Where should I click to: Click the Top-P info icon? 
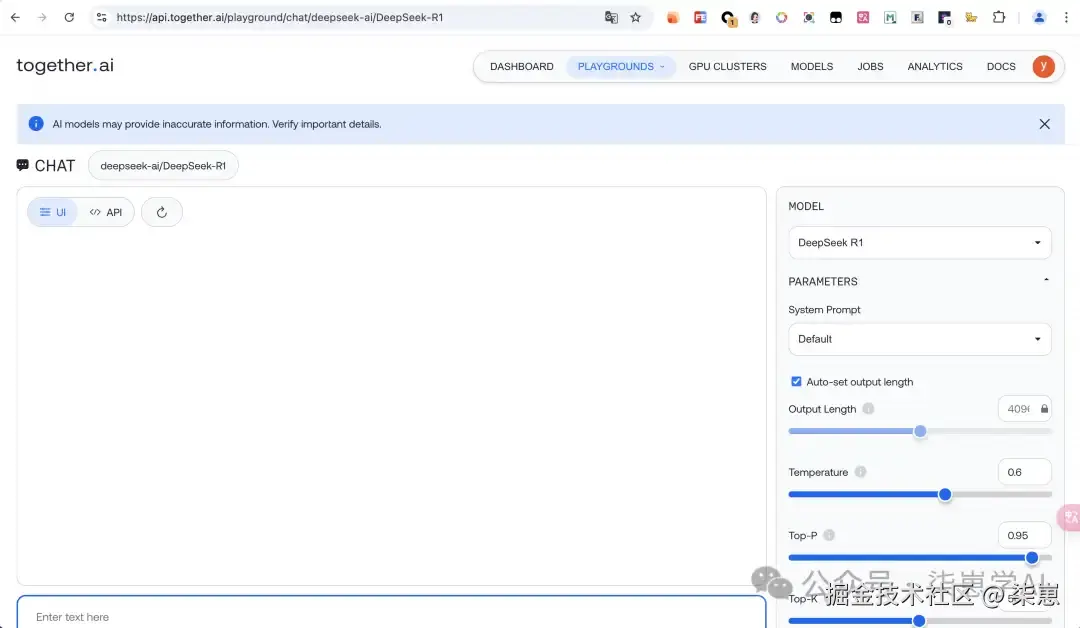pos(829,535)
